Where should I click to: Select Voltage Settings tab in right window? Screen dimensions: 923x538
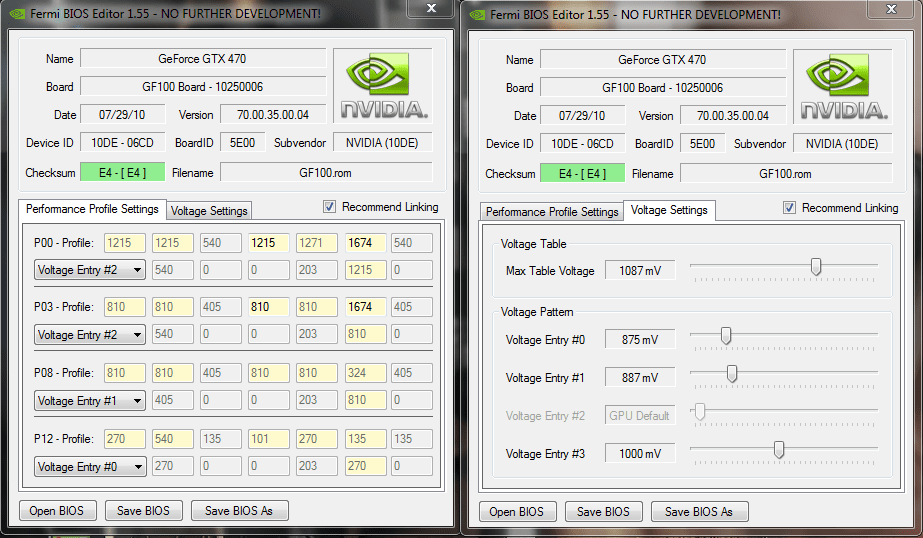[669, 210]
